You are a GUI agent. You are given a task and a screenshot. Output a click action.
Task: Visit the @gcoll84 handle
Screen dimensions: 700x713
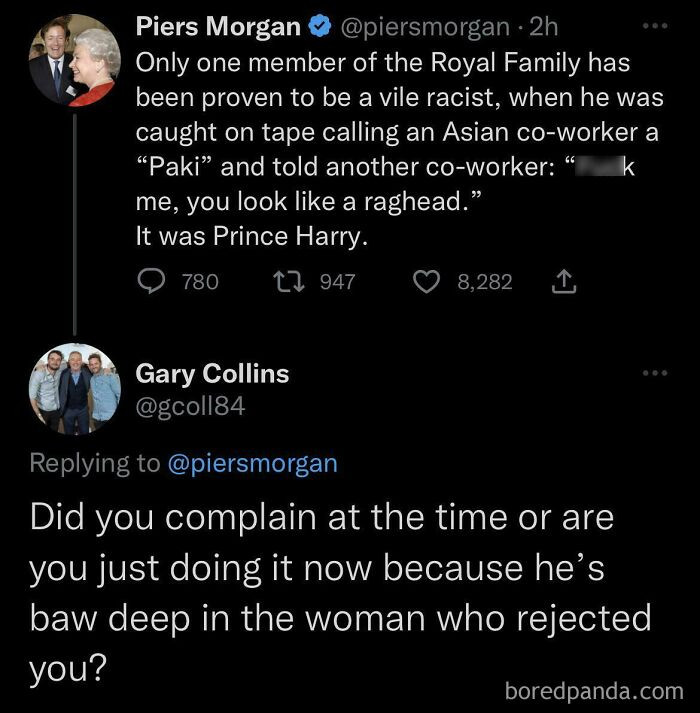(x=190, y=406)
